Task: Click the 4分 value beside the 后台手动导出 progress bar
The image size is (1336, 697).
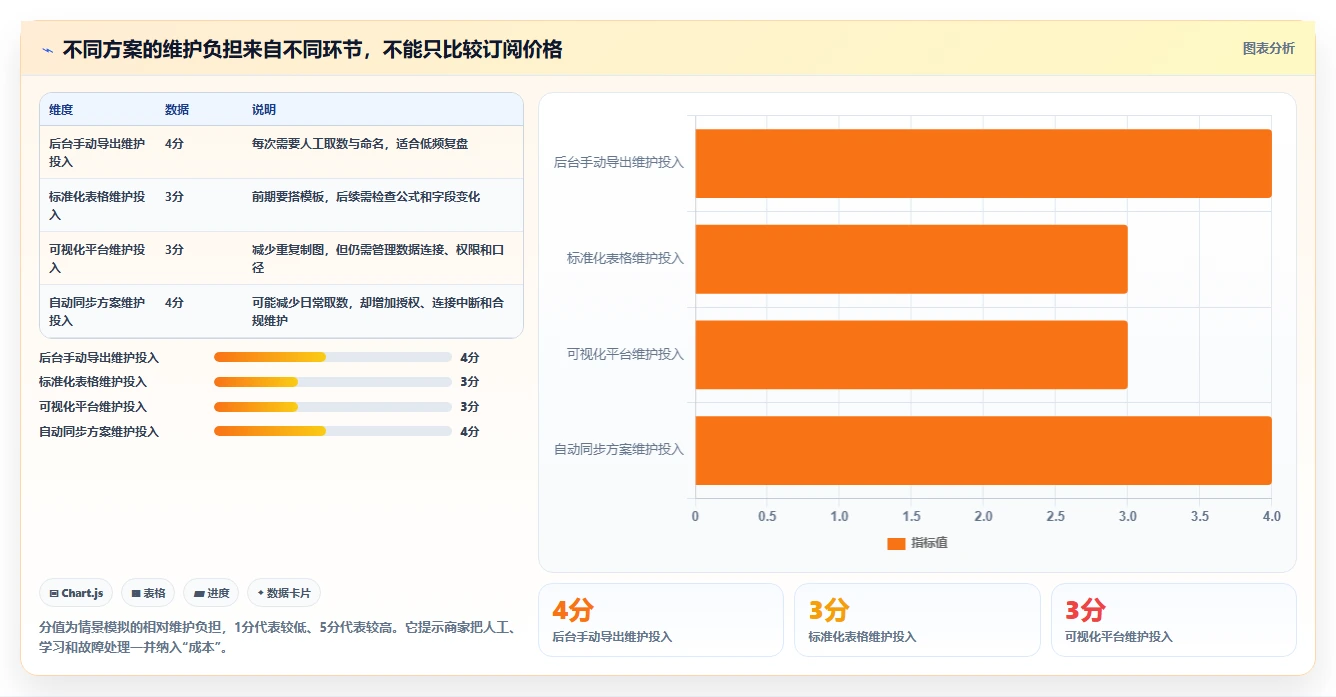Action: [470, 357]
